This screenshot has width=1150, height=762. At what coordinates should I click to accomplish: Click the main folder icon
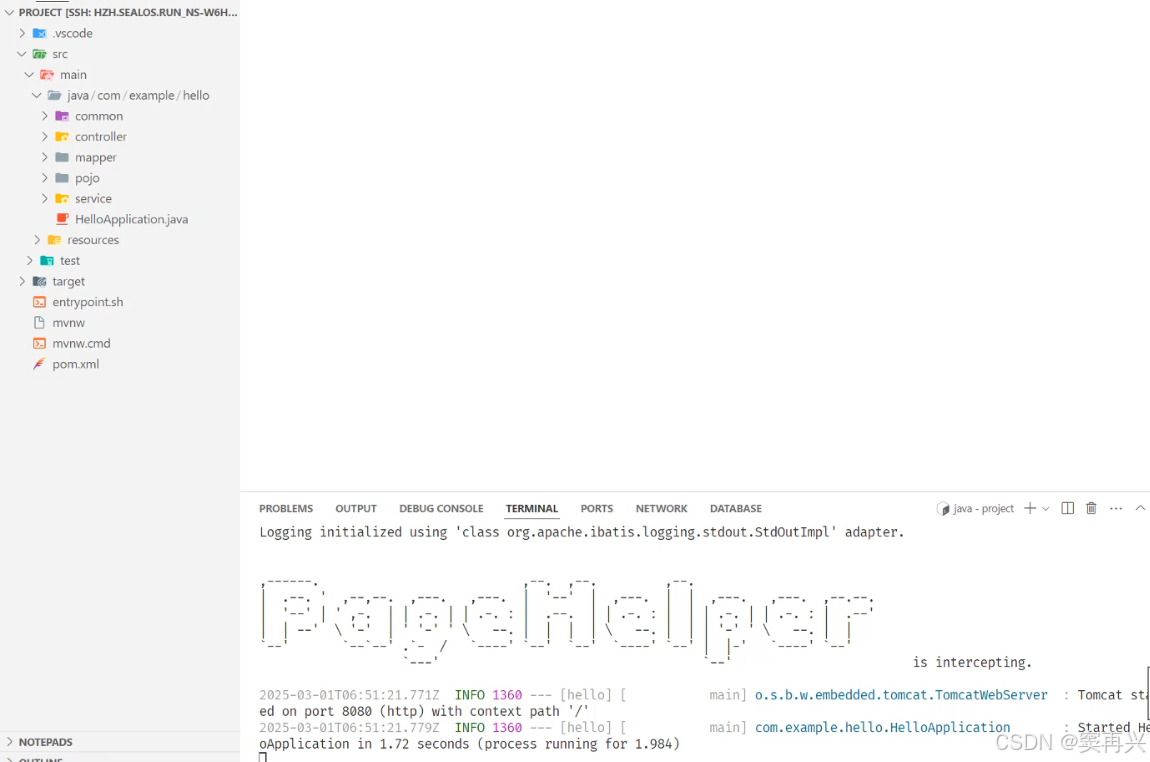click(47, 74)
